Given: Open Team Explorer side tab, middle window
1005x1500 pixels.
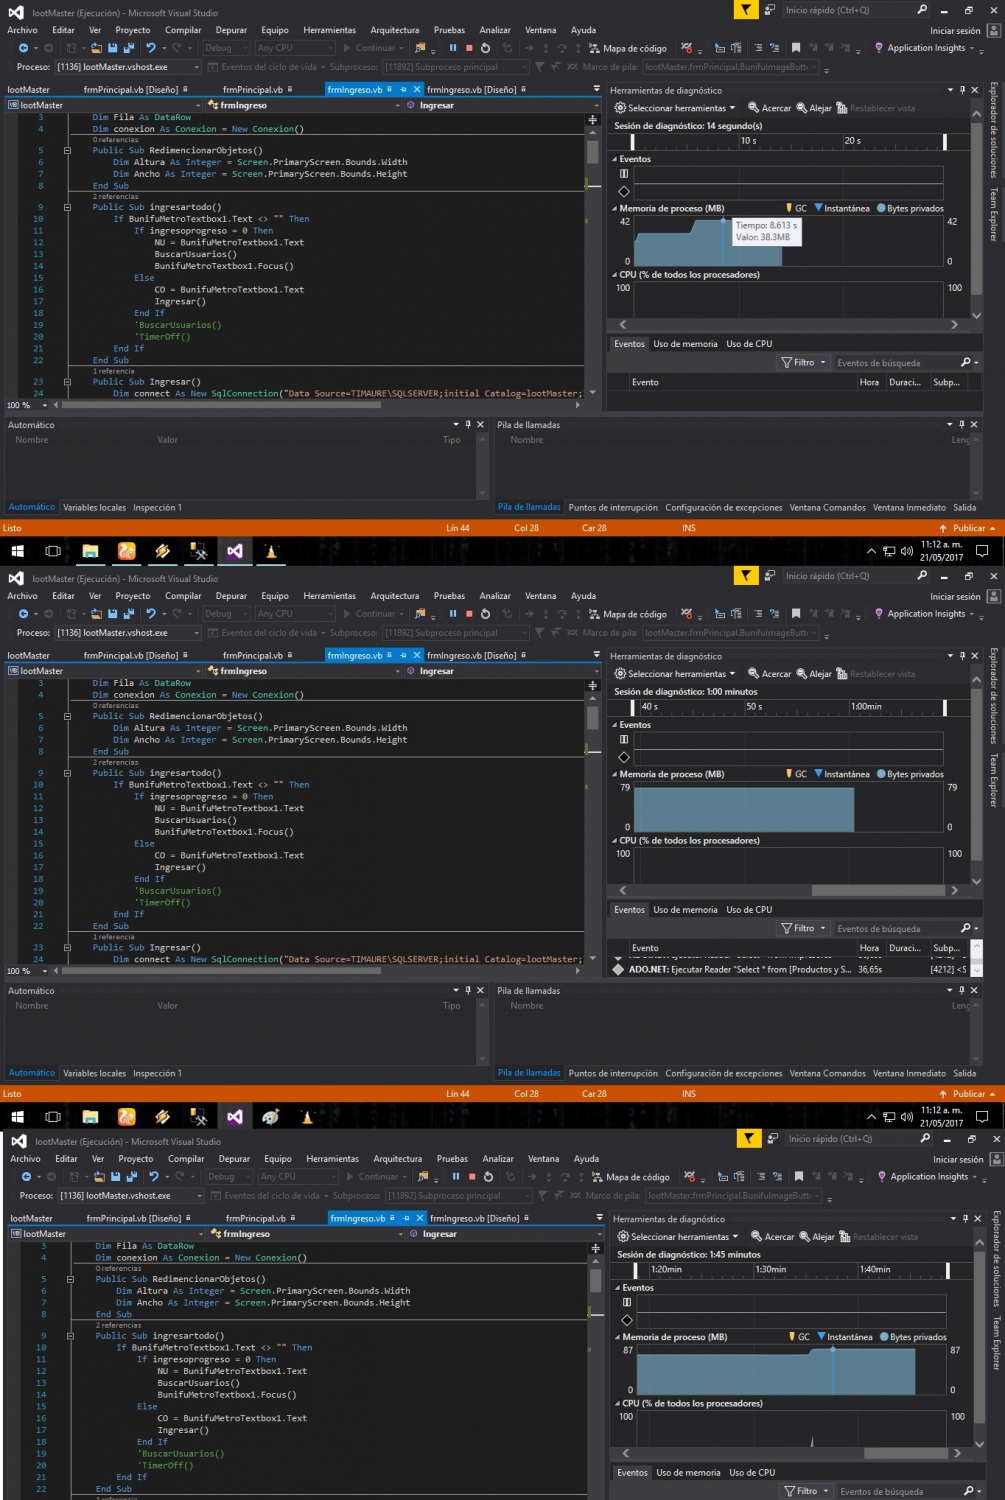Looking at the screenshot, I should click(993, 779).
